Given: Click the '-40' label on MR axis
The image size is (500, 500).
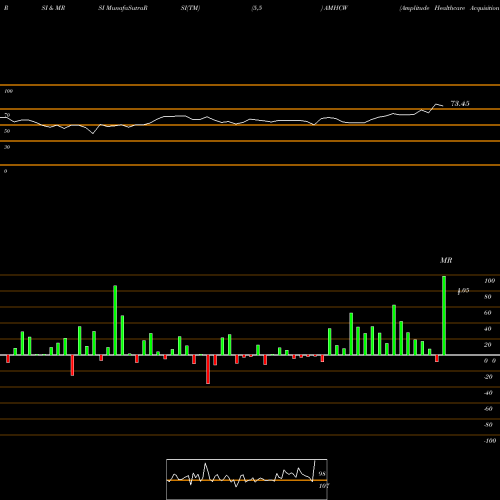Looking at the screenshot, I should click(488, 393).
